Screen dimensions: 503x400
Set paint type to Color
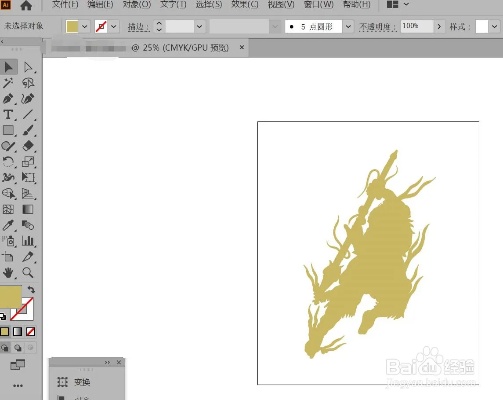5,332
